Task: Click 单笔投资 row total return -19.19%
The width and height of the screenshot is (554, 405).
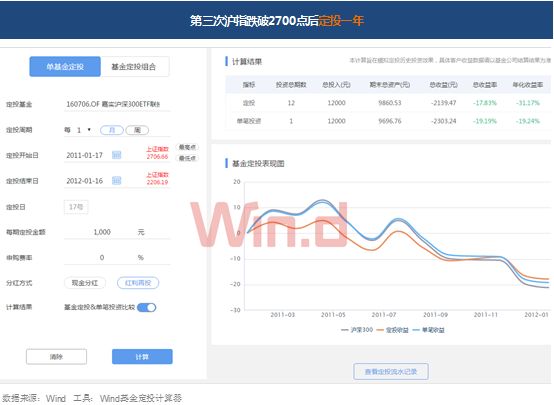Action: pos(485,121)
